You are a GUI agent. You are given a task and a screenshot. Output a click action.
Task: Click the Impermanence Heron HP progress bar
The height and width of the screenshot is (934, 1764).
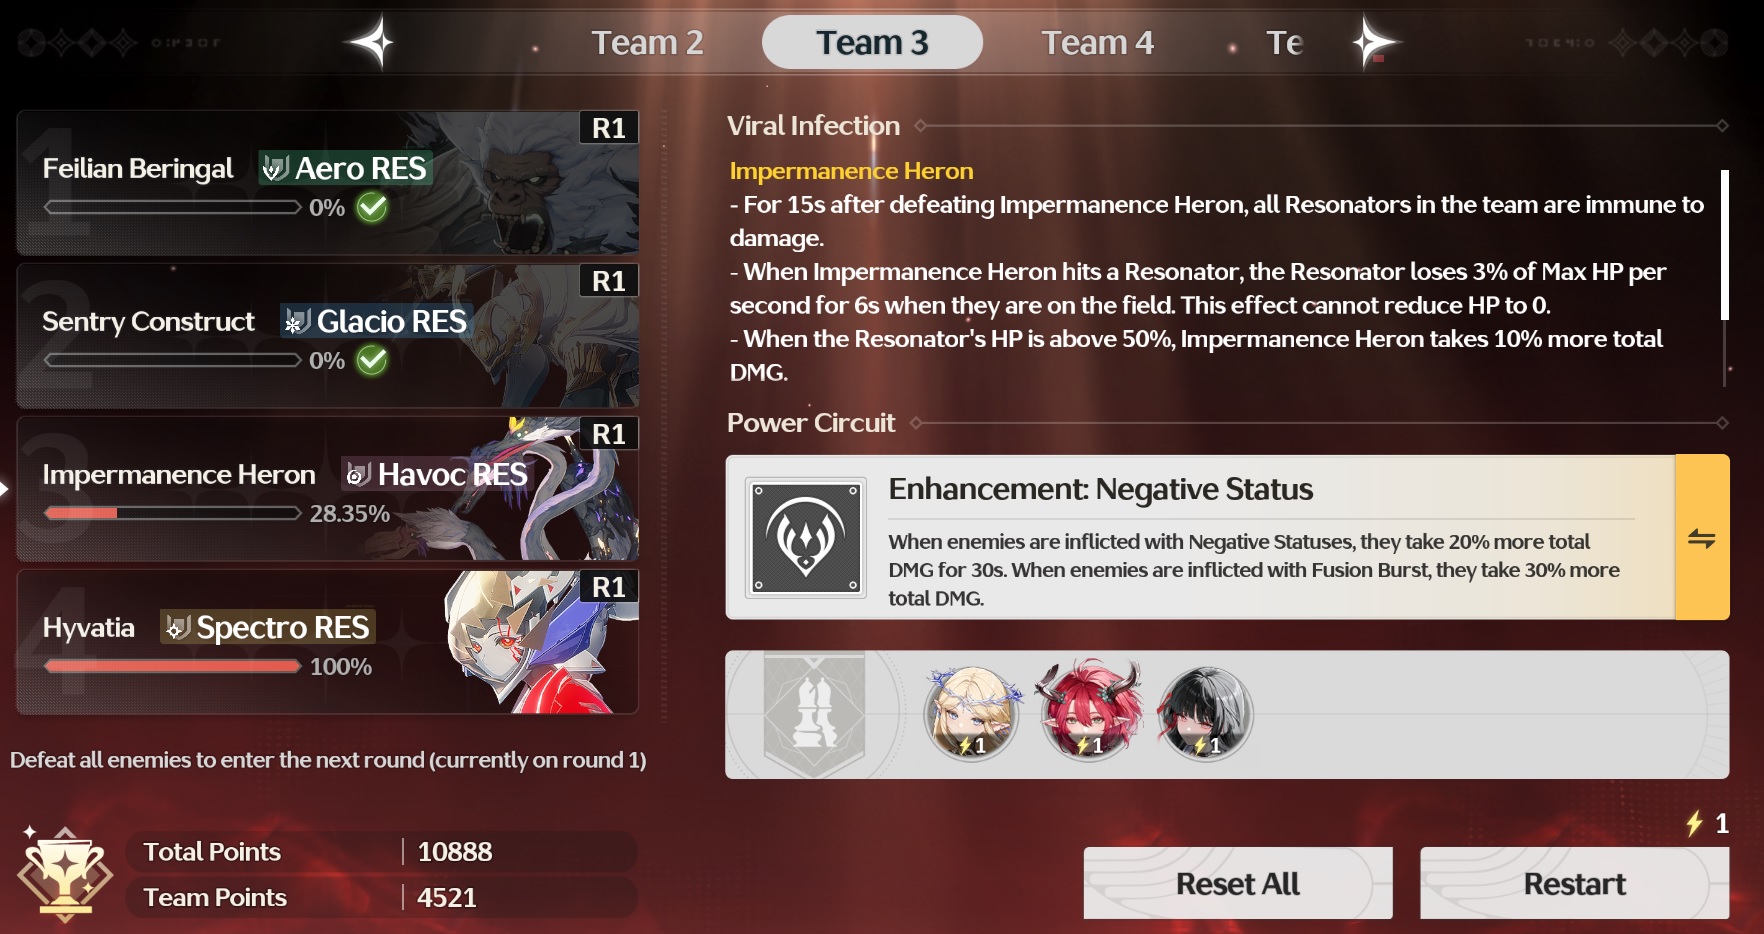click(x=172, y=513)
